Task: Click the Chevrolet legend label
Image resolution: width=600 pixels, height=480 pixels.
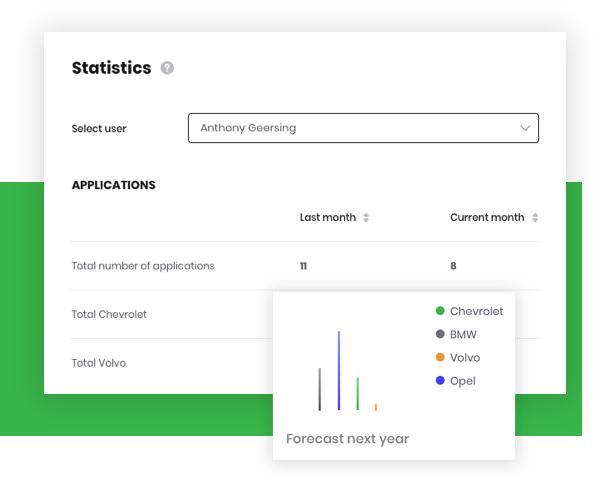Action: [476, 311]
